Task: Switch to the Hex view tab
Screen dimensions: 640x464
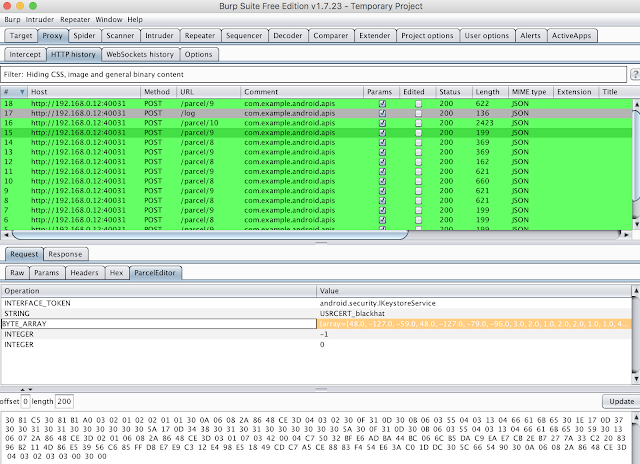Action: point(116,273)
